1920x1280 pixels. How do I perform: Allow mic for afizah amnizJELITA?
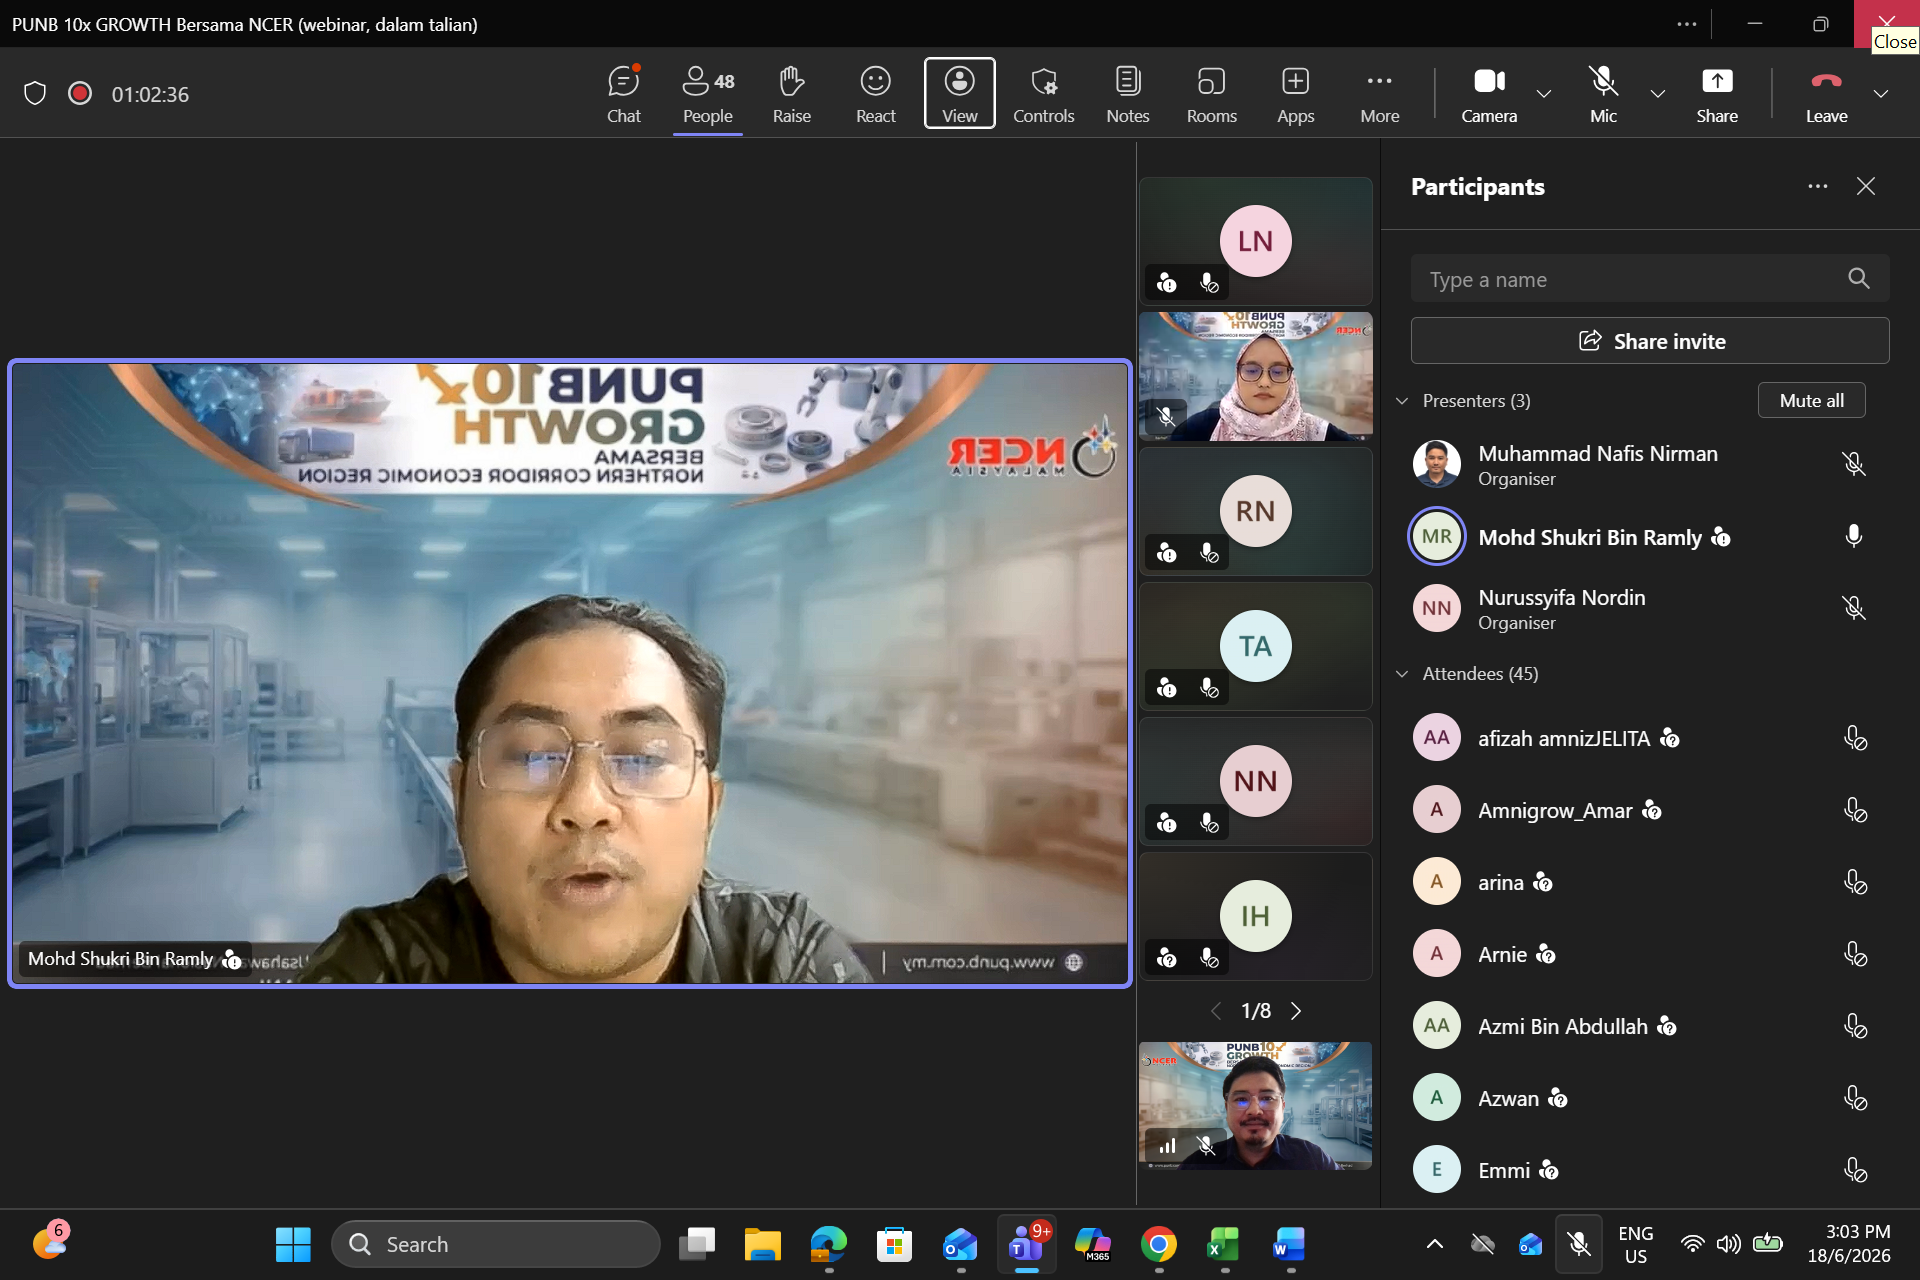click(1855, 738)
